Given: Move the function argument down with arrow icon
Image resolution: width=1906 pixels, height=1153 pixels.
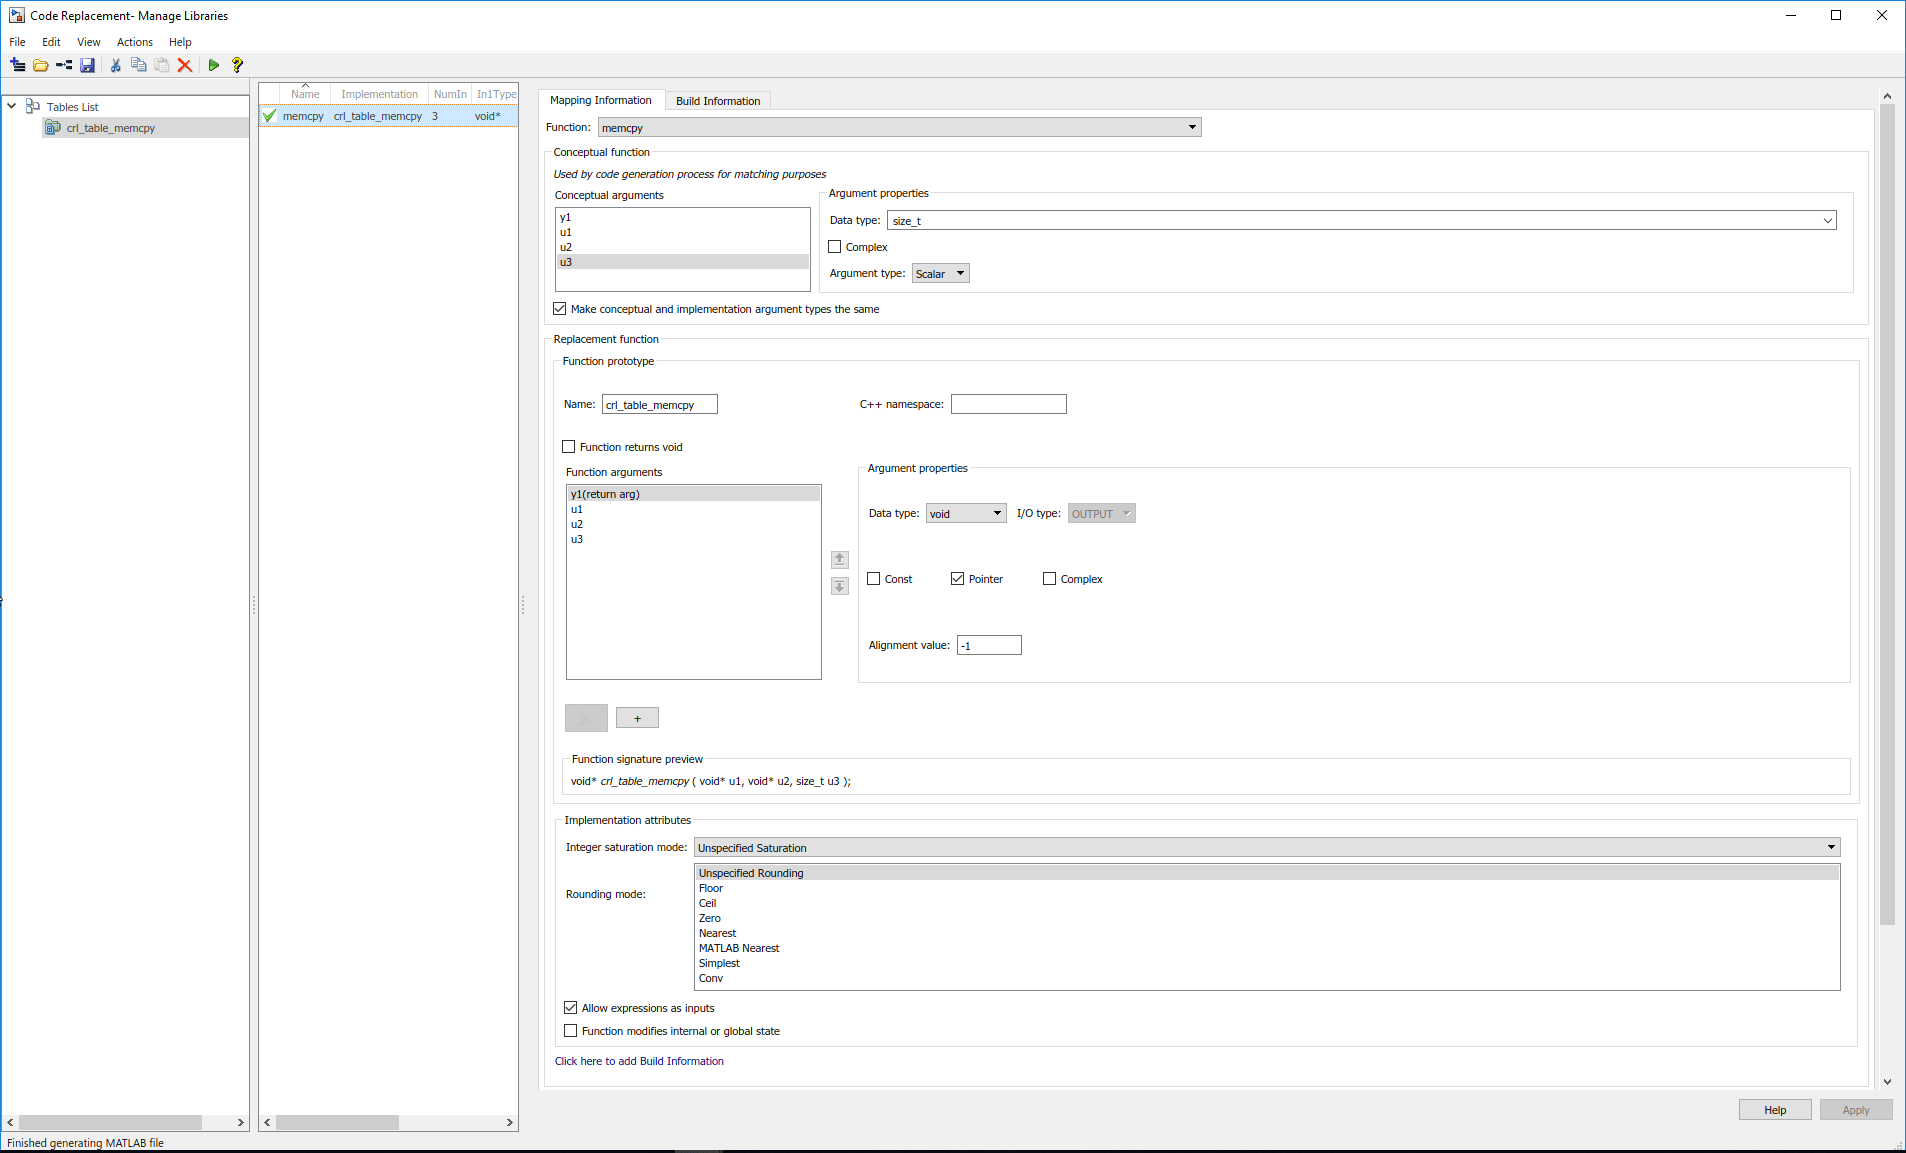Looking at the screenshot, I should (x=840, y=586).
